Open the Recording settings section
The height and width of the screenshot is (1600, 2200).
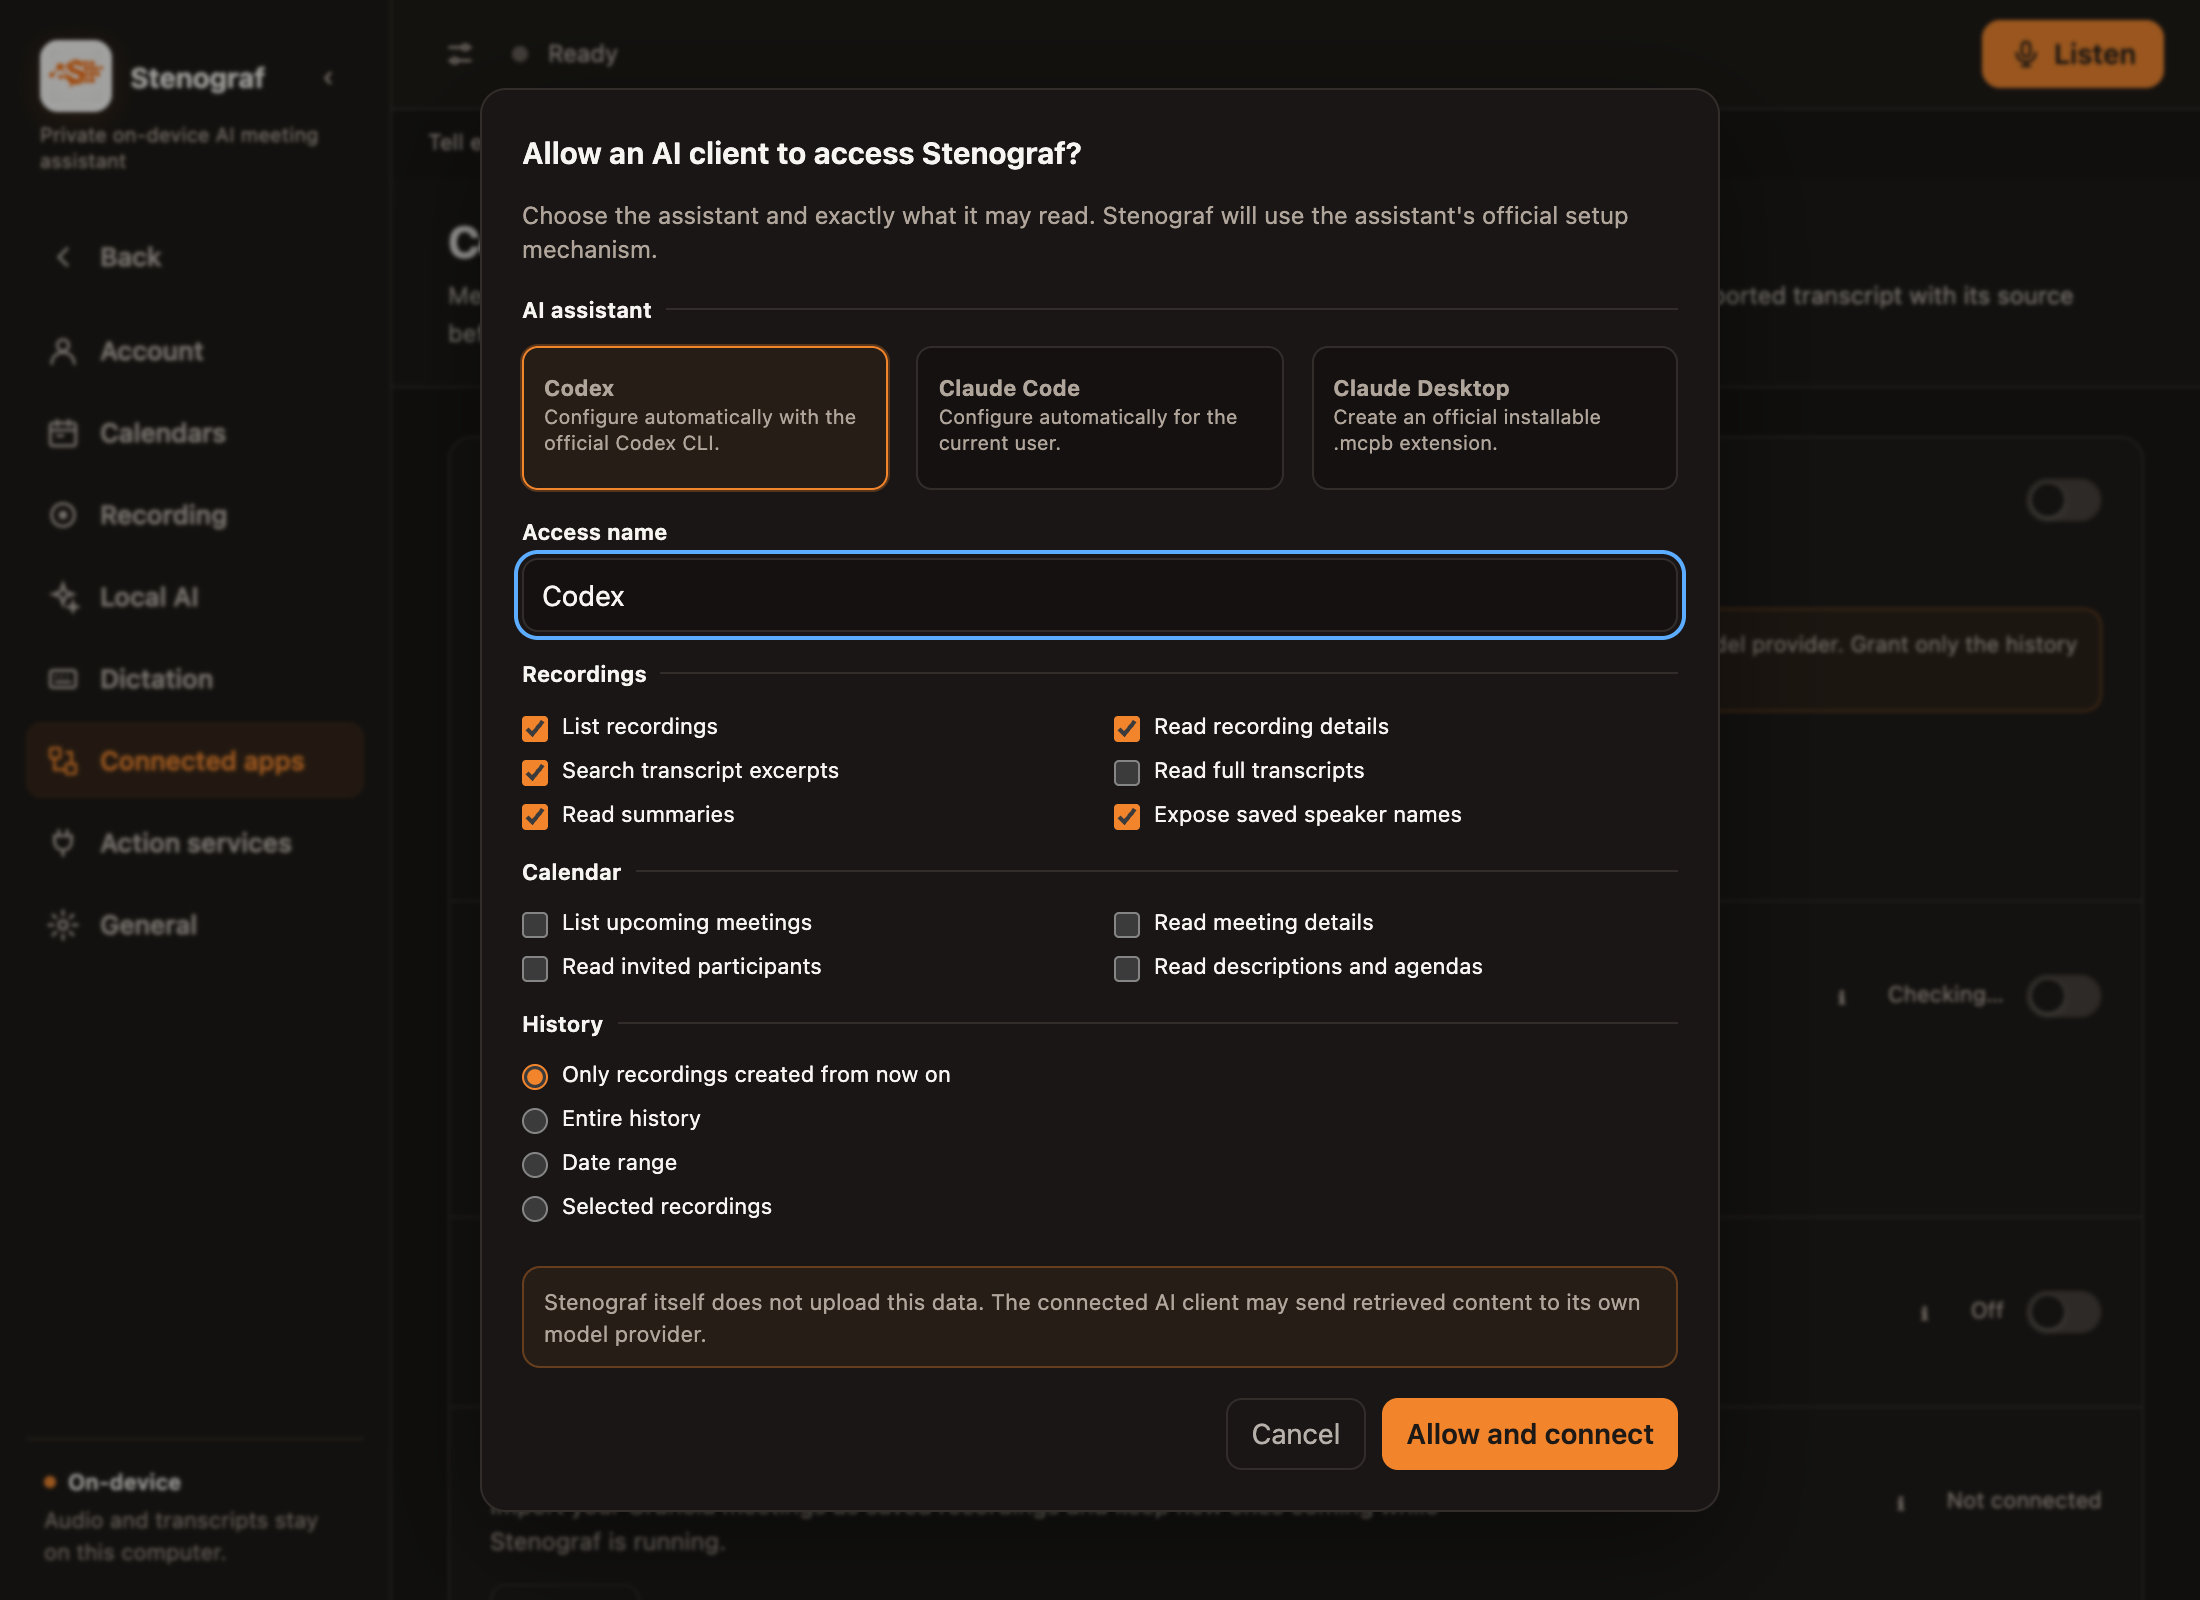[x=195, y=515]
